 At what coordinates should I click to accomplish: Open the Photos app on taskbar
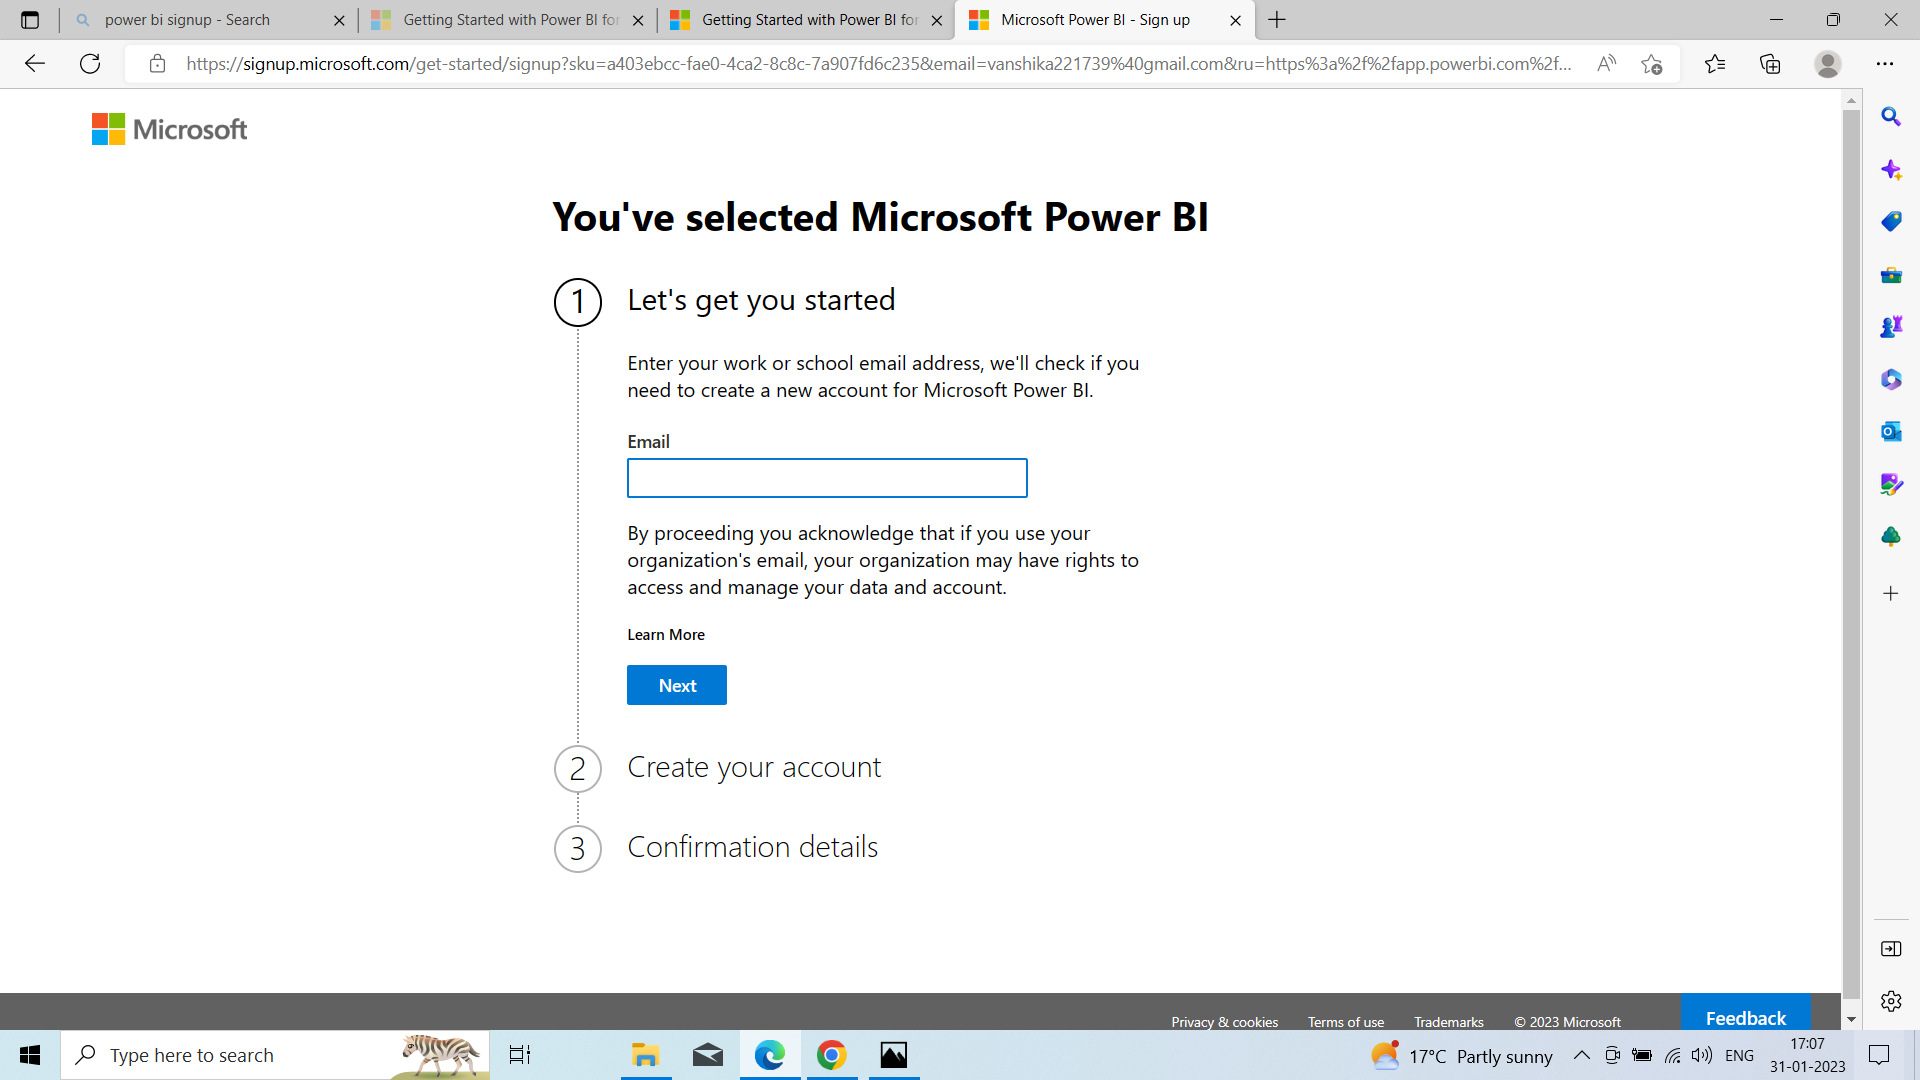894,1055
